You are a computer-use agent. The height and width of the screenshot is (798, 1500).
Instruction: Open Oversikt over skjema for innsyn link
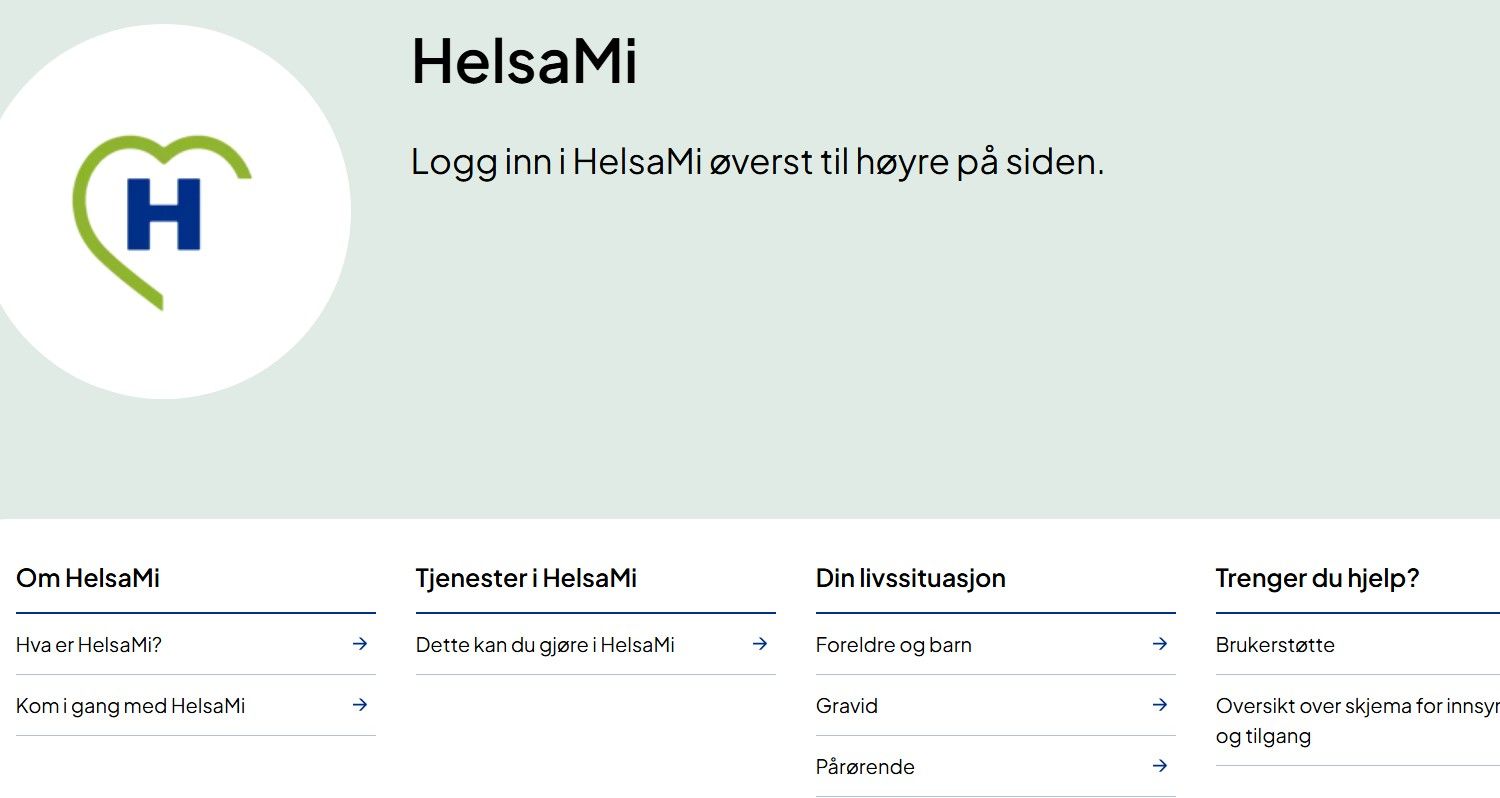click(x=1356, y=706)
